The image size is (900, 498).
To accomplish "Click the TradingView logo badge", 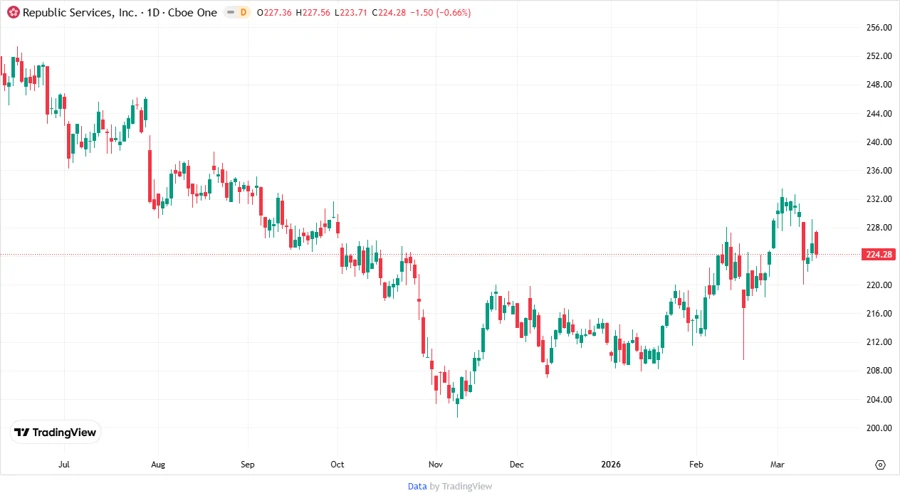I will [x=56, y=432].
